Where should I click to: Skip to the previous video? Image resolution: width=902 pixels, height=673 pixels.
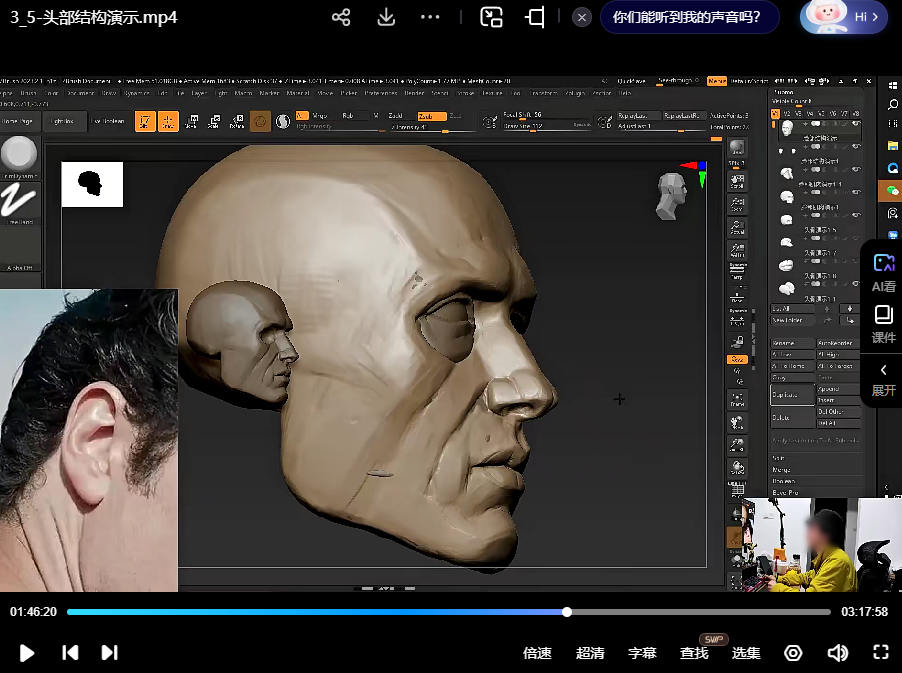(70, 653)
